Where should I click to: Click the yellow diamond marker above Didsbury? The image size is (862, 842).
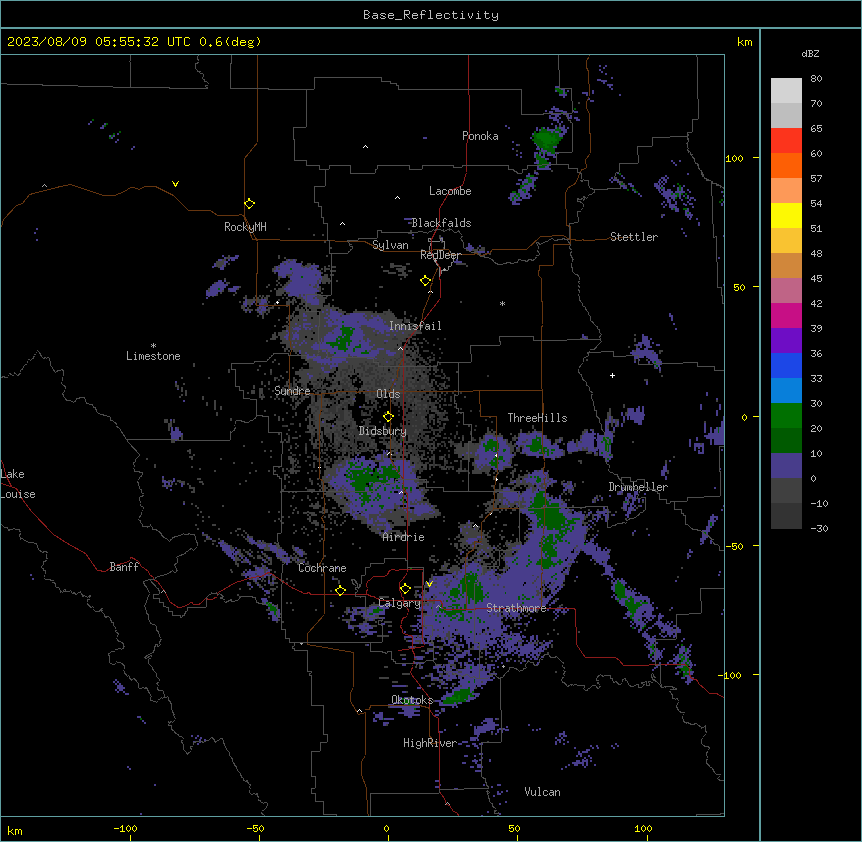tap(389, 417)
